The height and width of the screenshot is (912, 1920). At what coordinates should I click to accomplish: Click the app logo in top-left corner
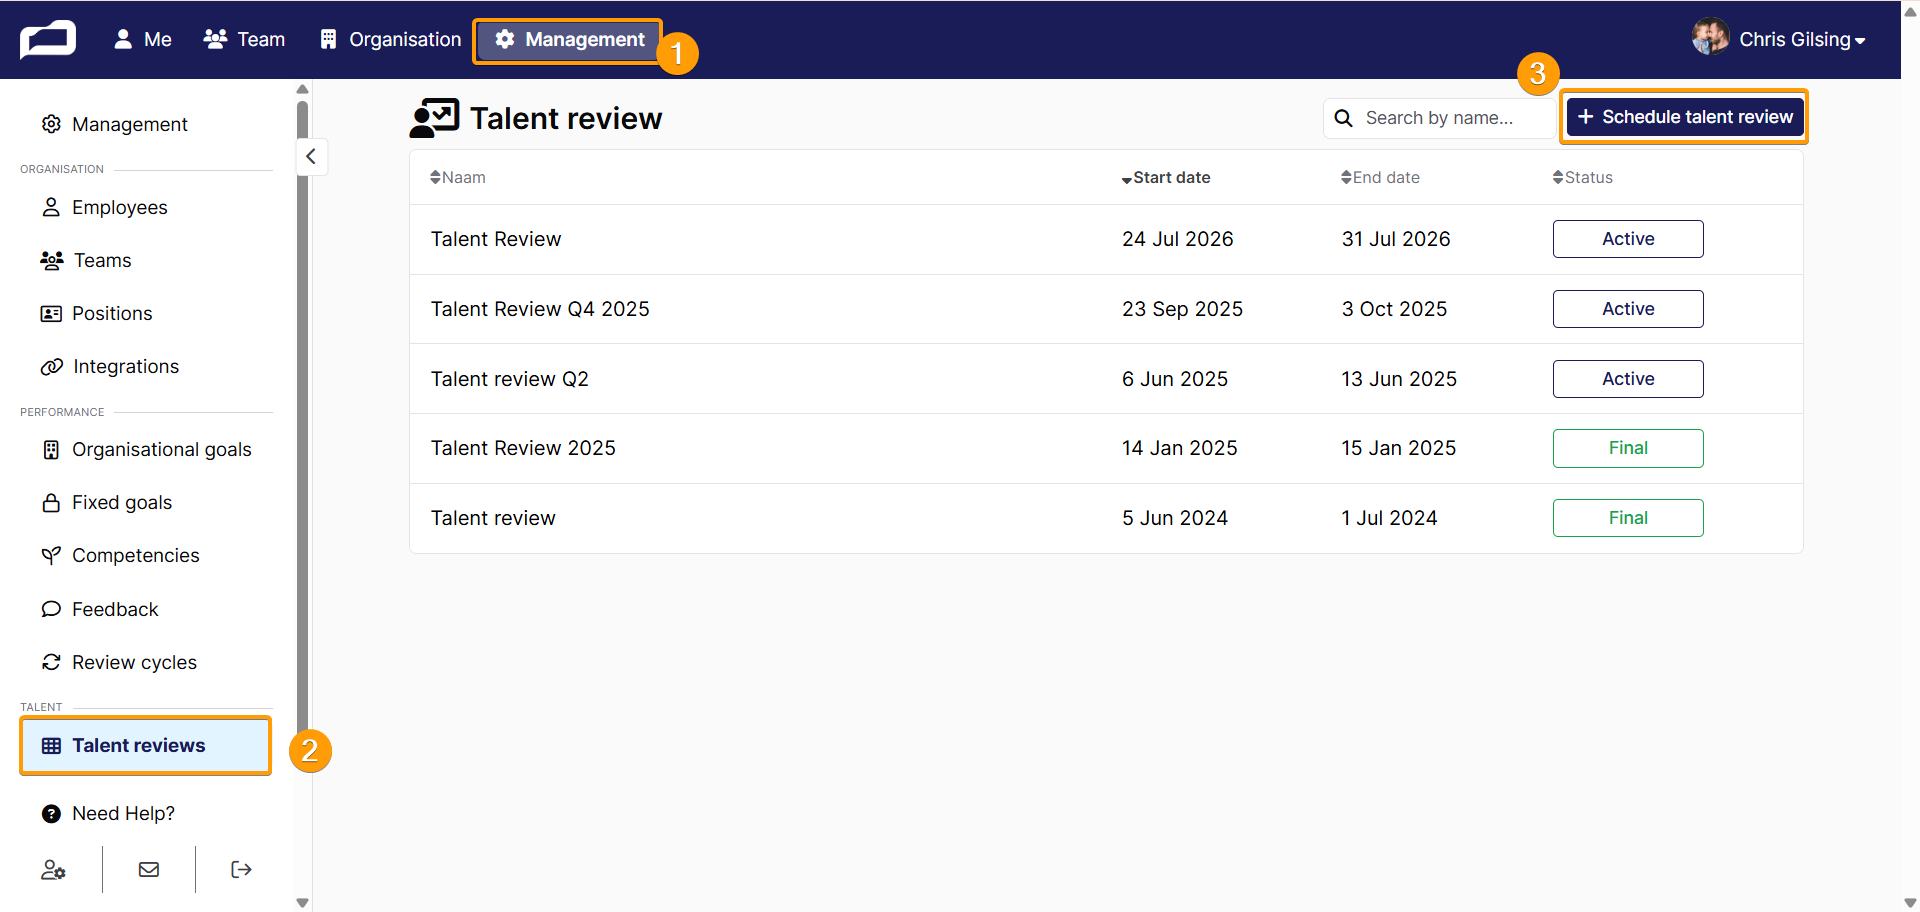48,40
